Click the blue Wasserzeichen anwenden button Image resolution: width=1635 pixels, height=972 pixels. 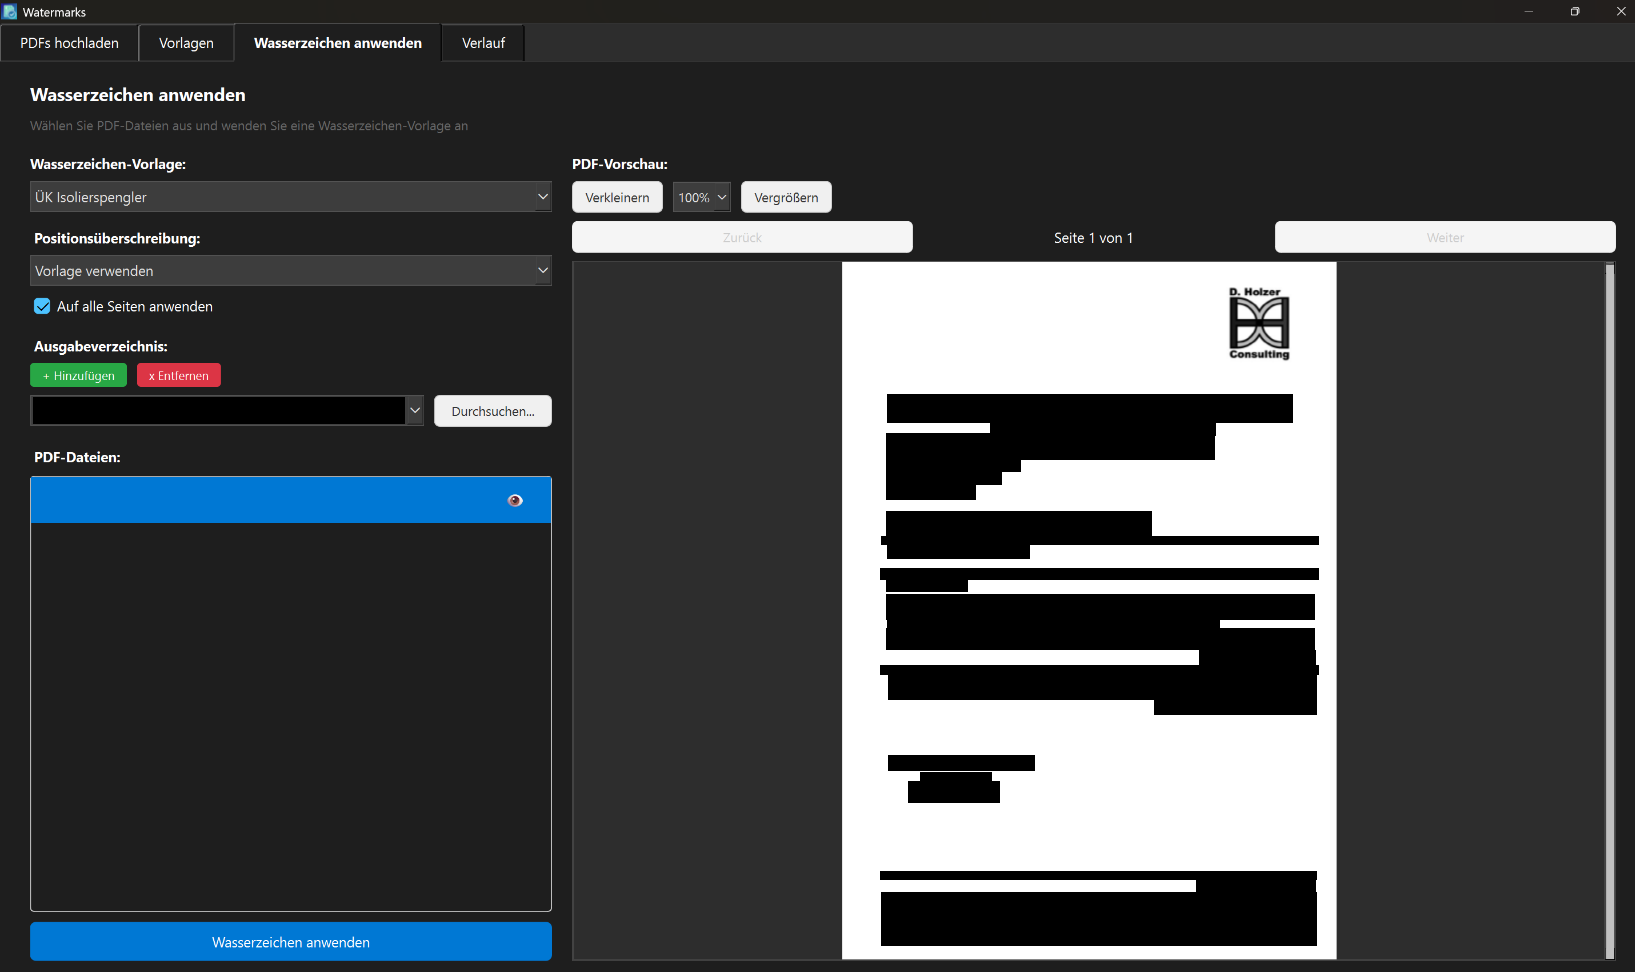point(291,942)
